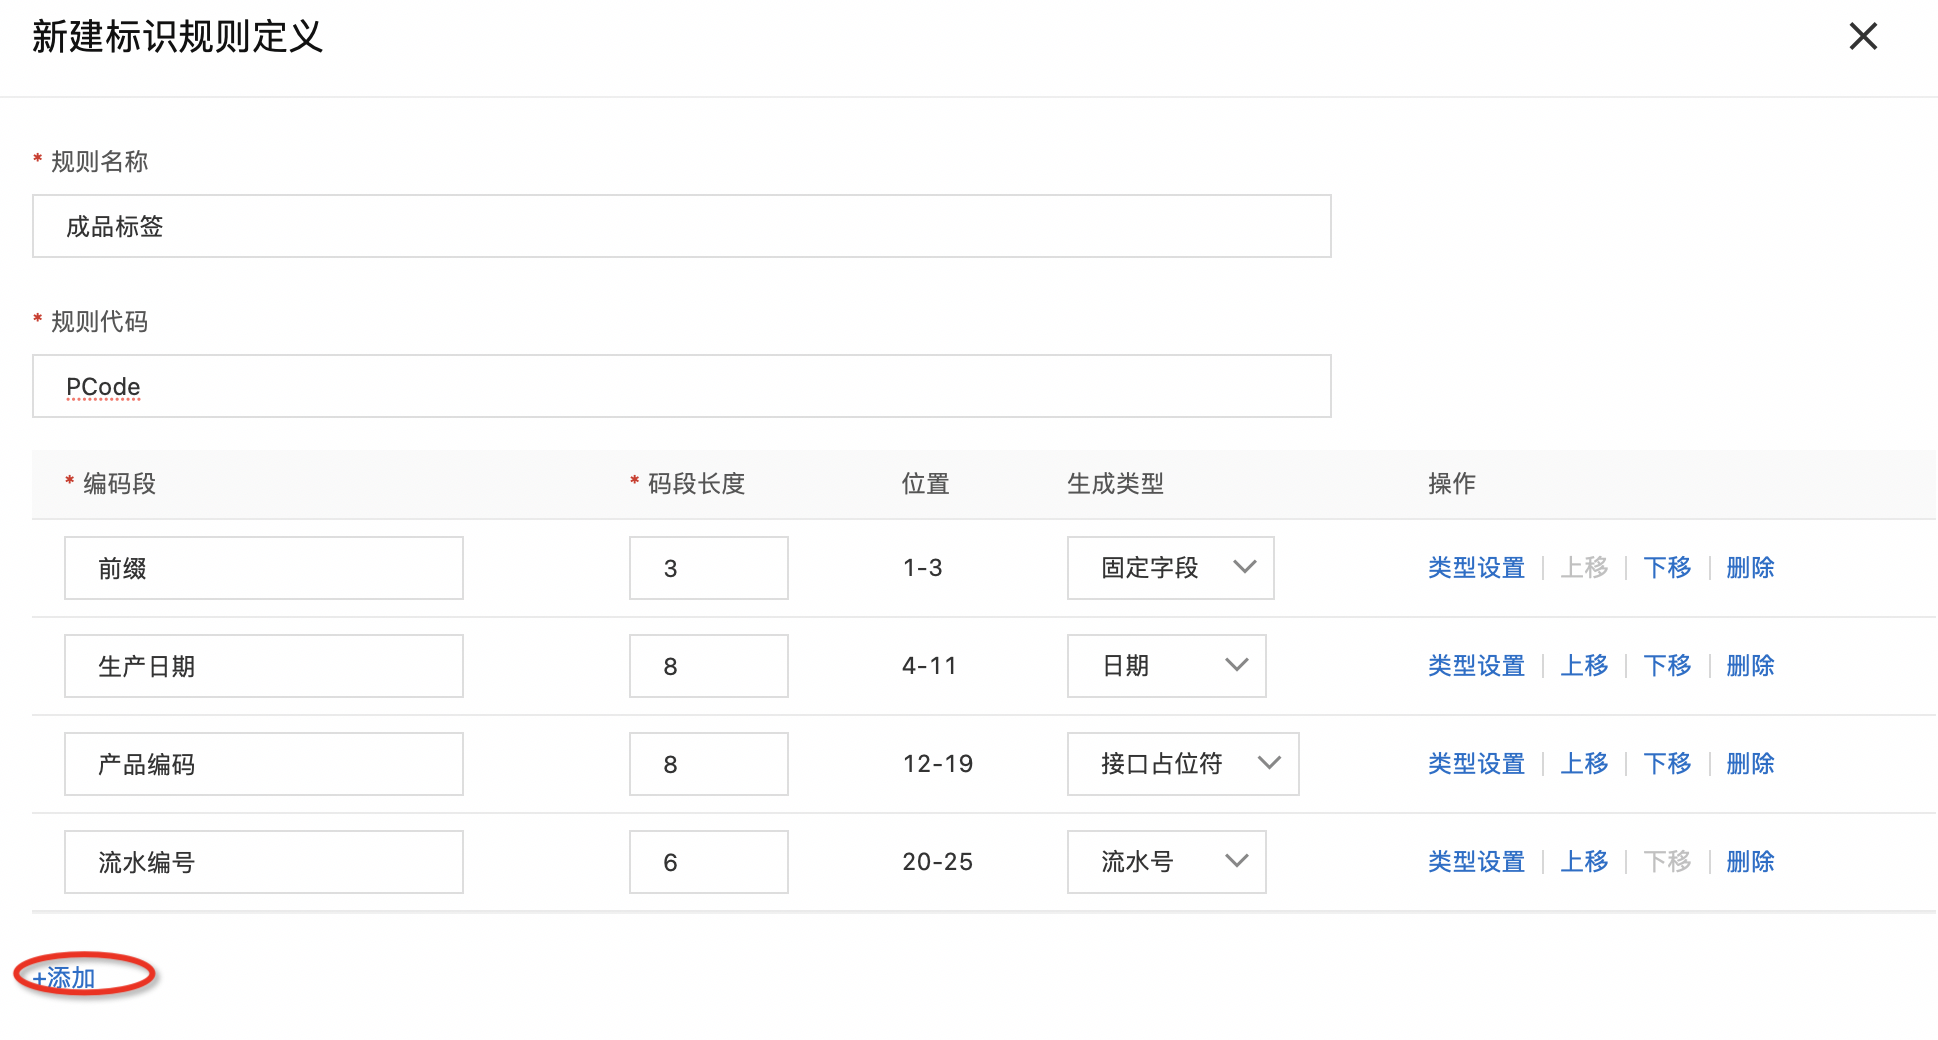Screen dimensions: 1938x1040
Task: Delete the 产品编码 row
Action: (1750, 764)
